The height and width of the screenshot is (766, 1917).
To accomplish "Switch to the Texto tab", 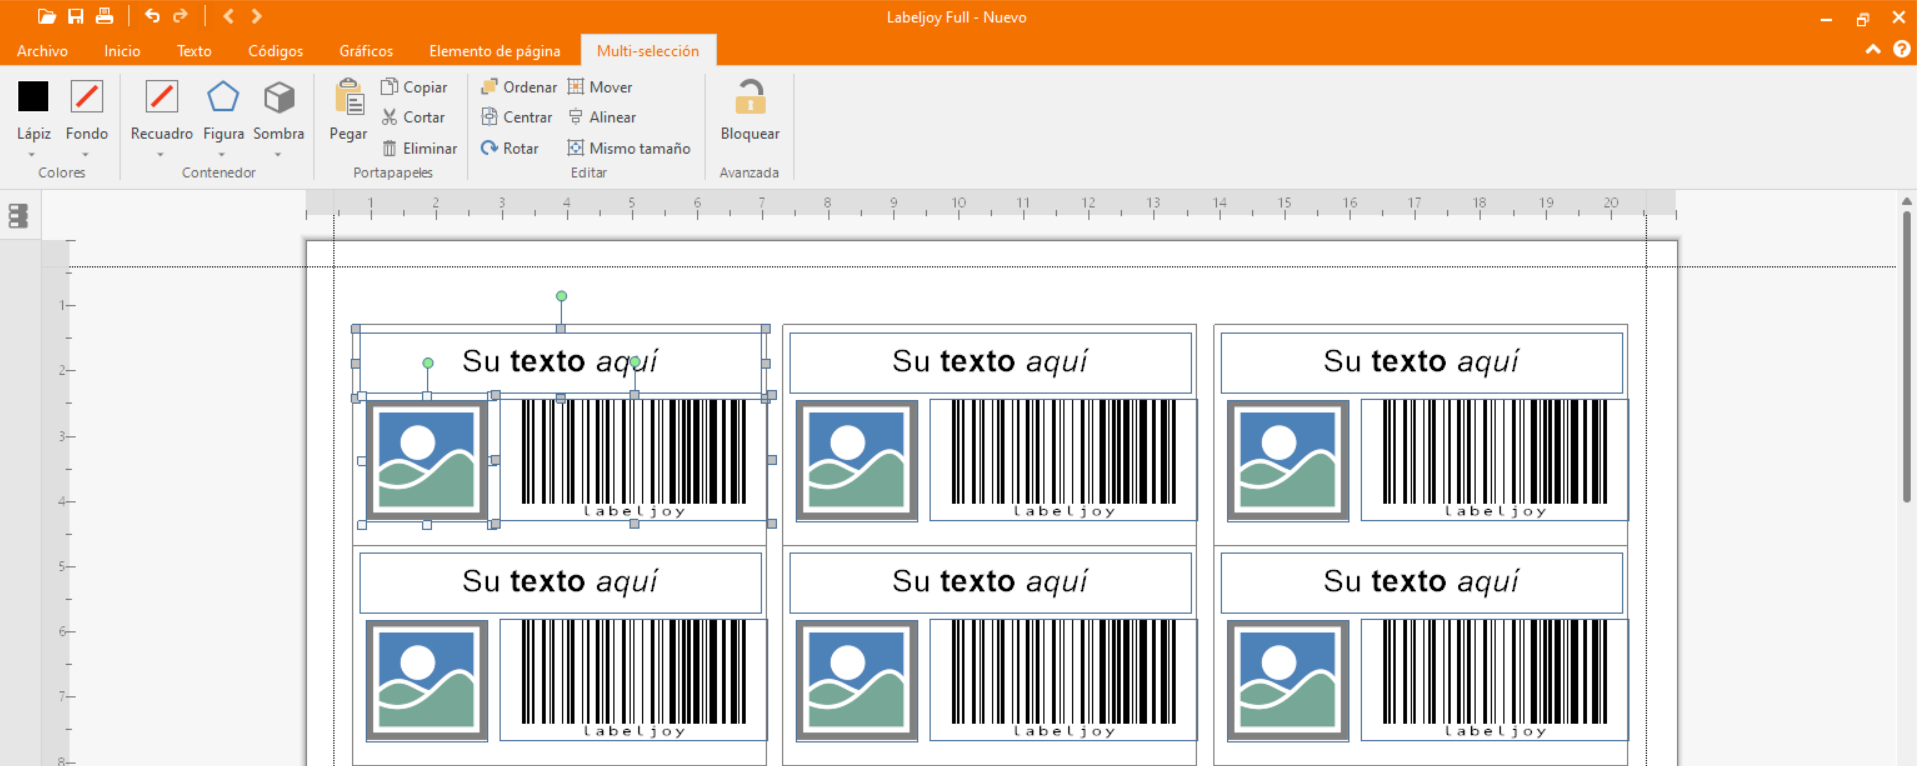I will click(x=194, y=51).
